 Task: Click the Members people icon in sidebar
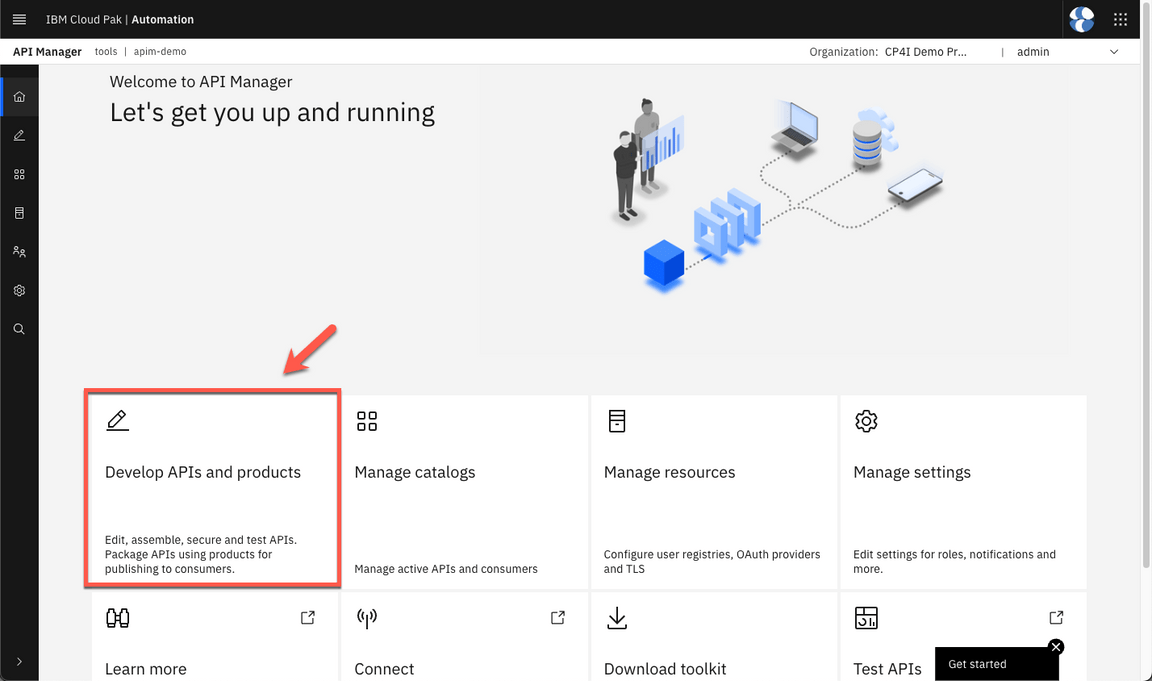click(x=19, y=252)
